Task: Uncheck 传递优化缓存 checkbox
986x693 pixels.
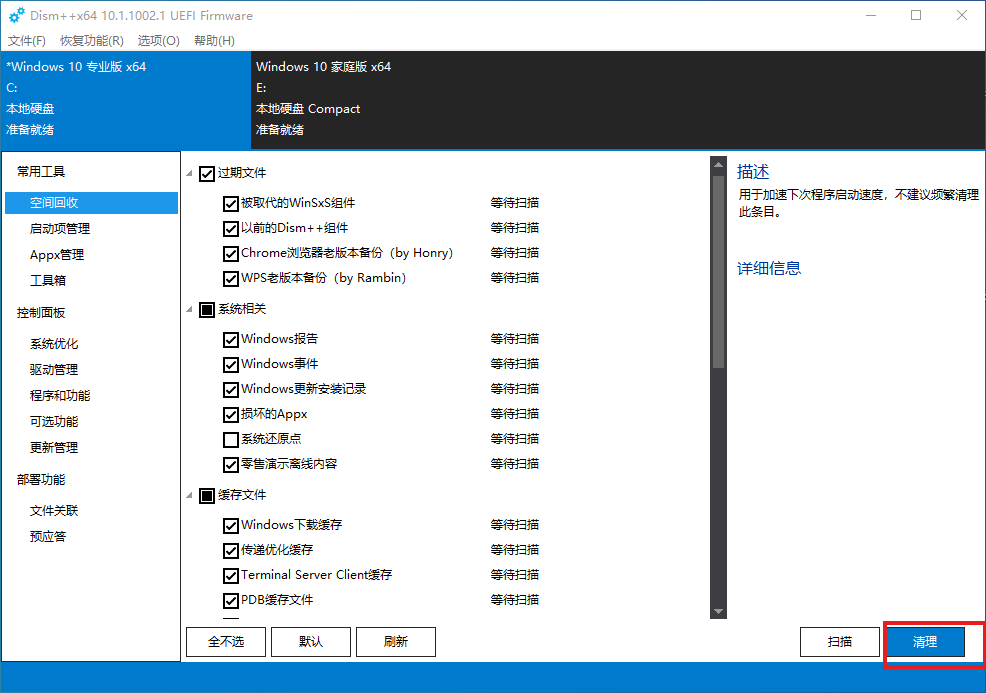Action: point(231,550)
